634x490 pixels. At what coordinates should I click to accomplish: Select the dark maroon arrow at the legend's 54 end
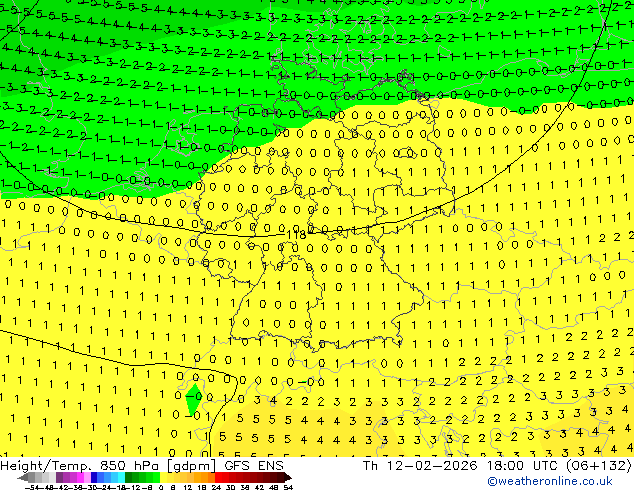pos(288,478)
